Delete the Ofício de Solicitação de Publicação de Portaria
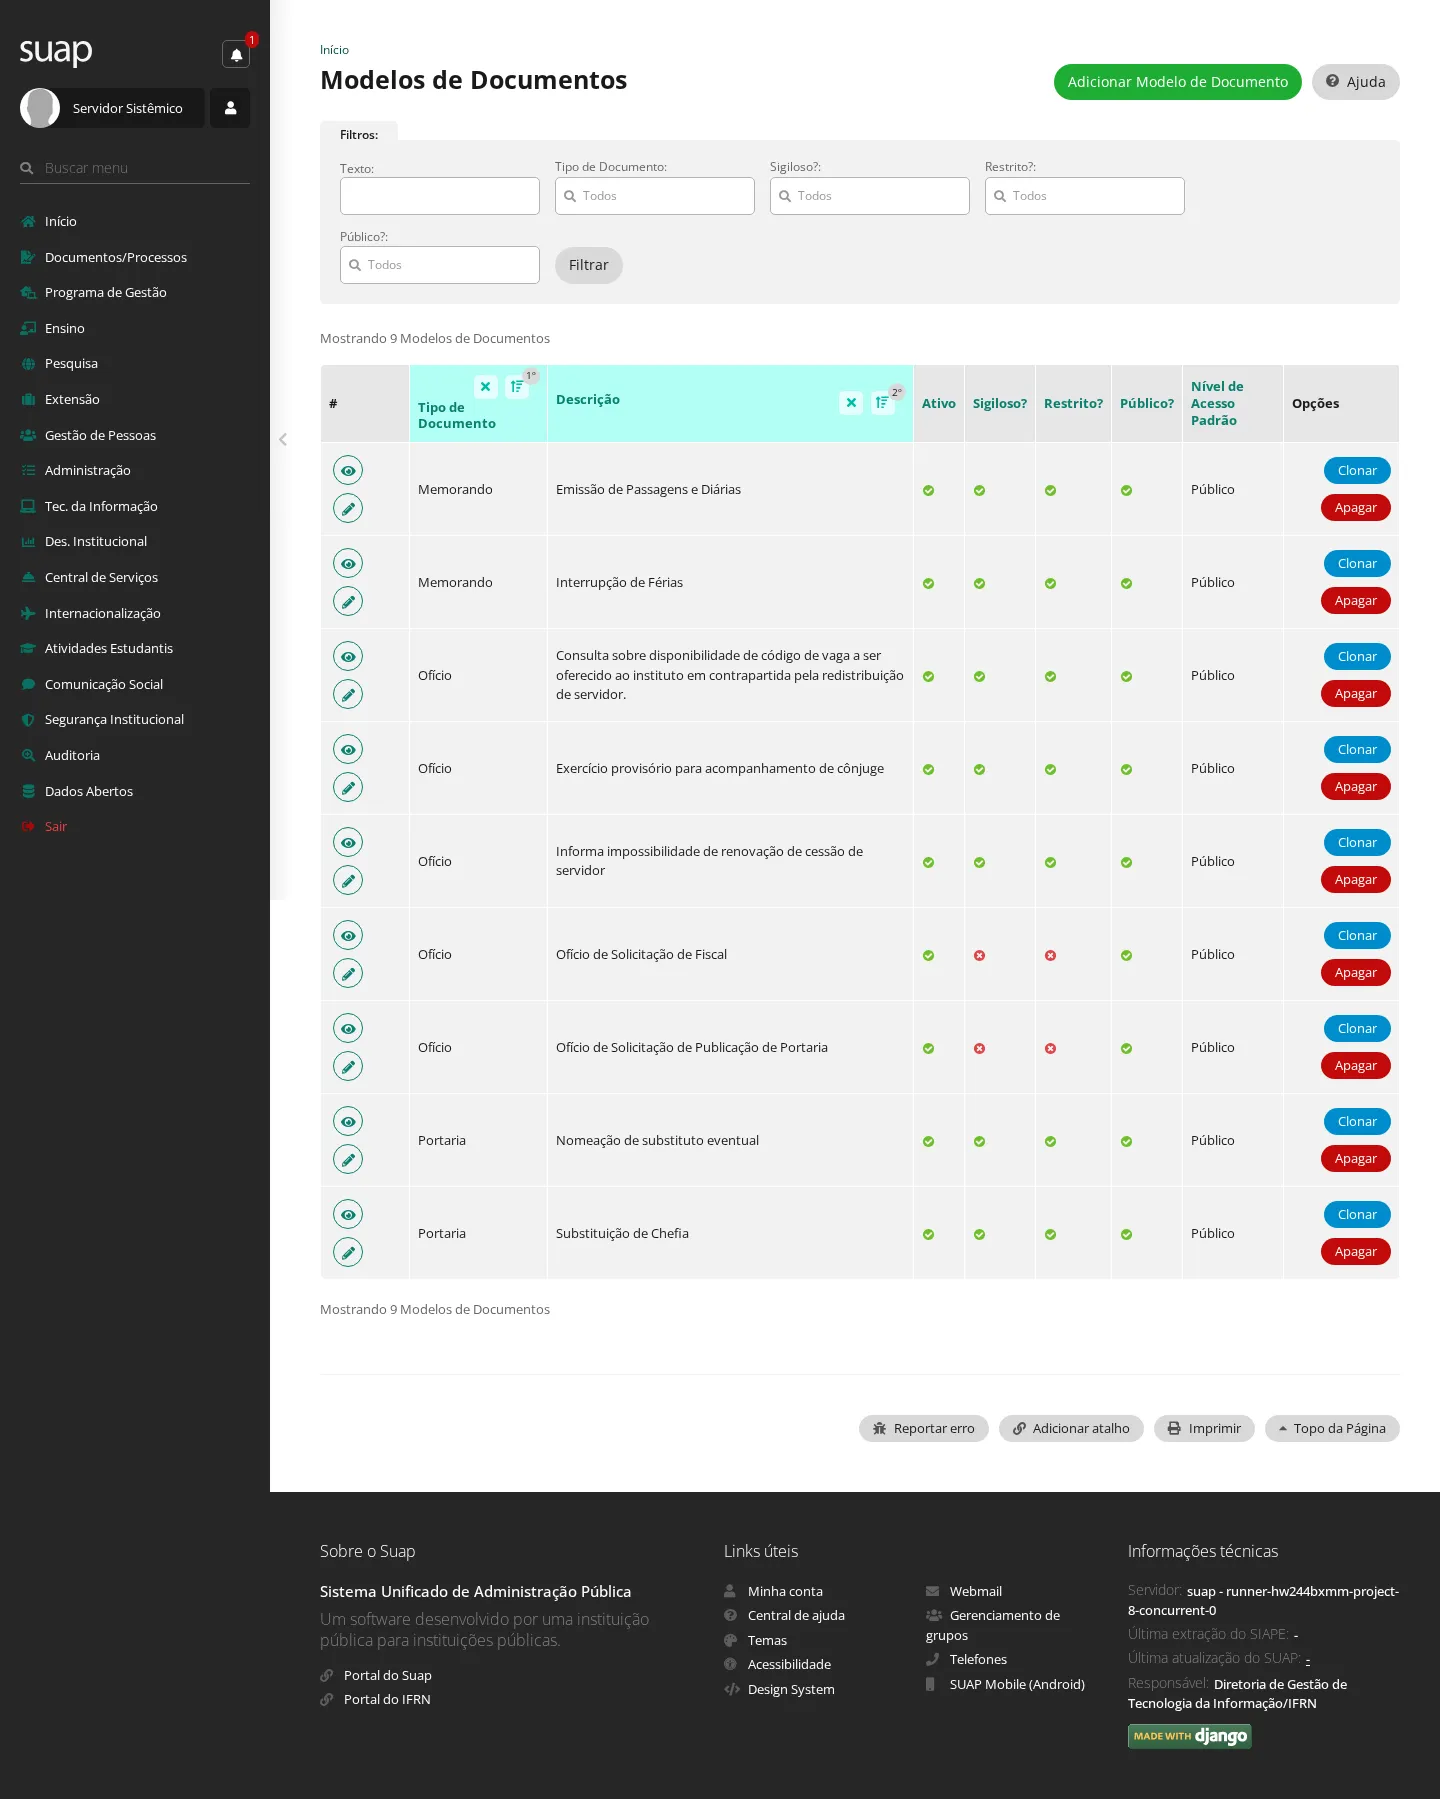The image size is (1440, 1799). pos(1356,1066)
